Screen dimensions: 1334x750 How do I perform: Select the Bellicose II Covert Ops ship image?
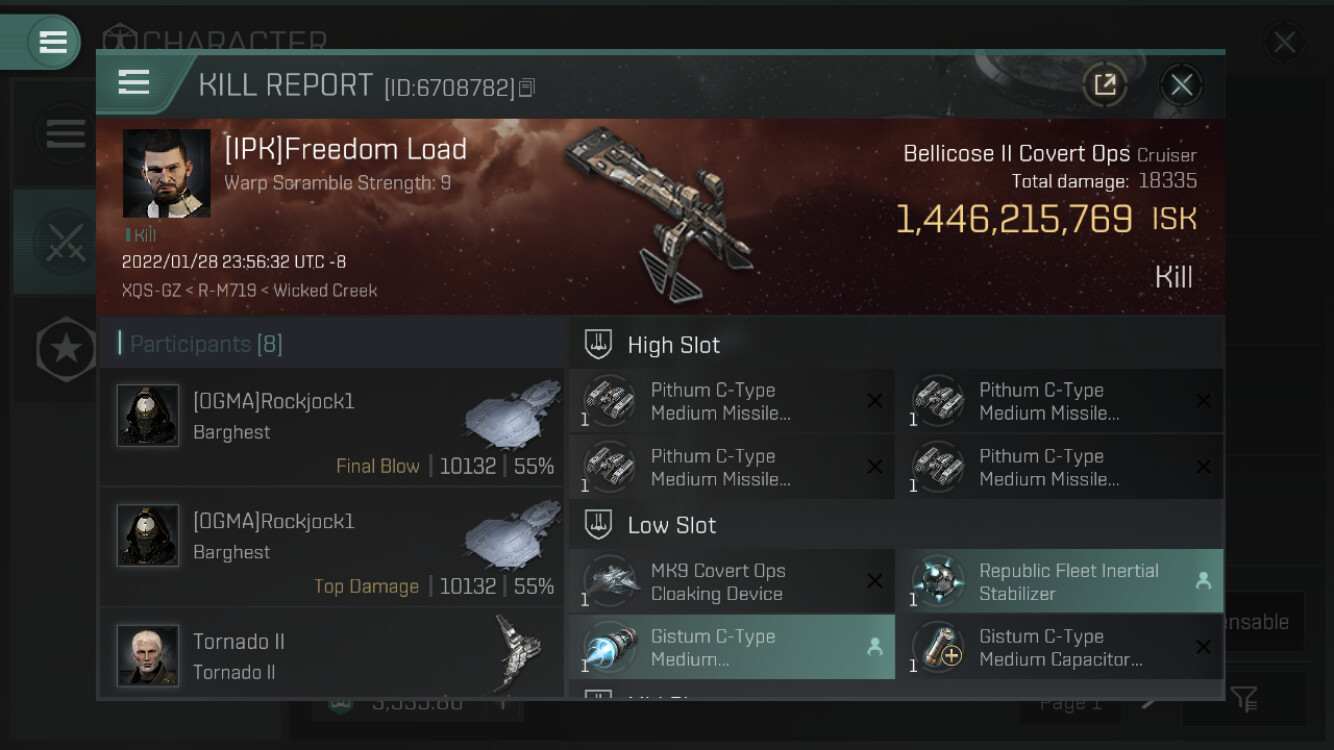point(661,210)
